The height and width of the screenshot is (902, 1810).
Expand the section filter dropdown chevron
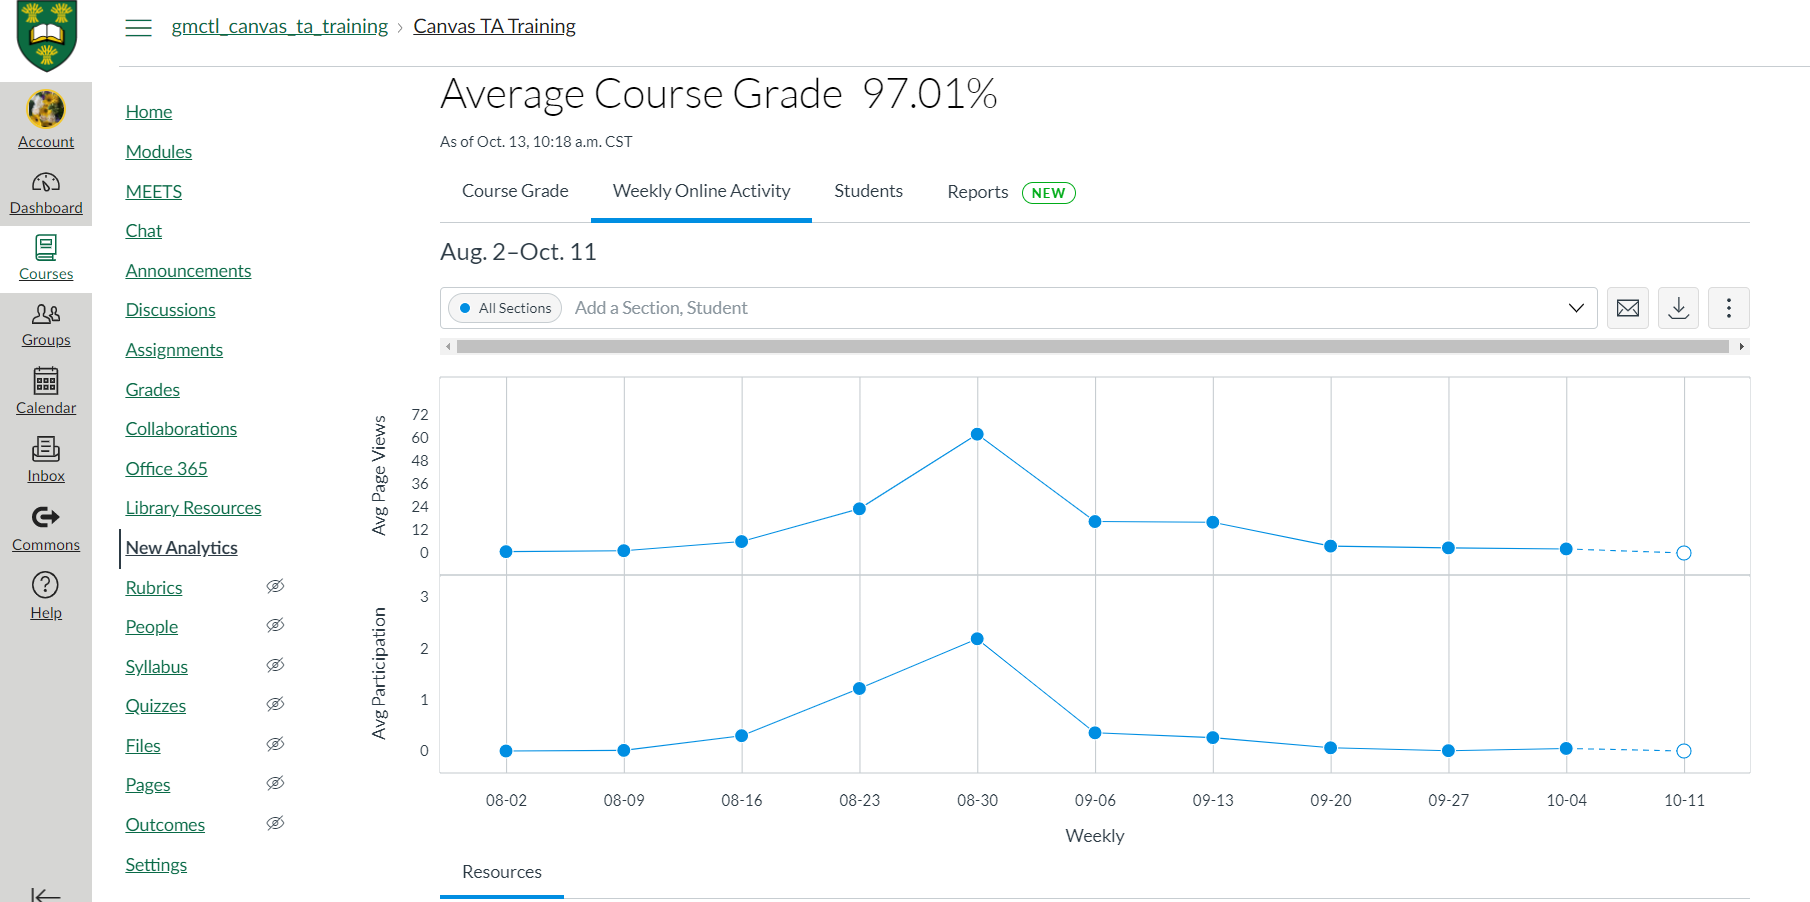coord(1577,308)
